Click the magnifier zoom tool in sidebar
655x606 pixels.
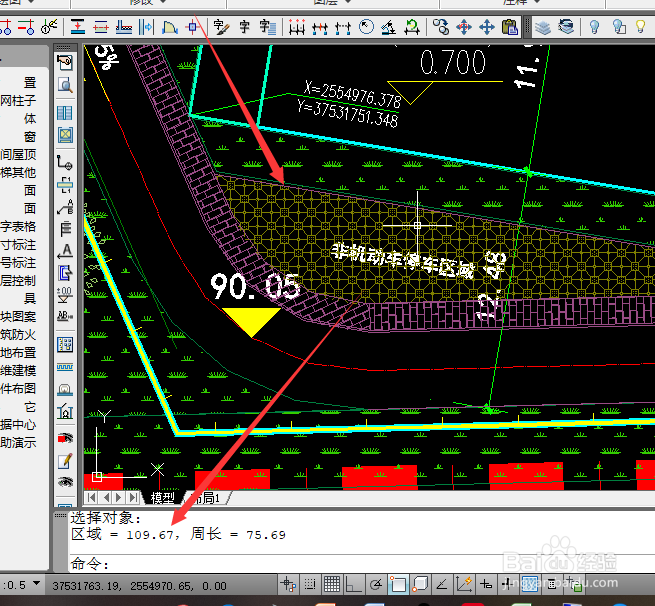[65, 85]
